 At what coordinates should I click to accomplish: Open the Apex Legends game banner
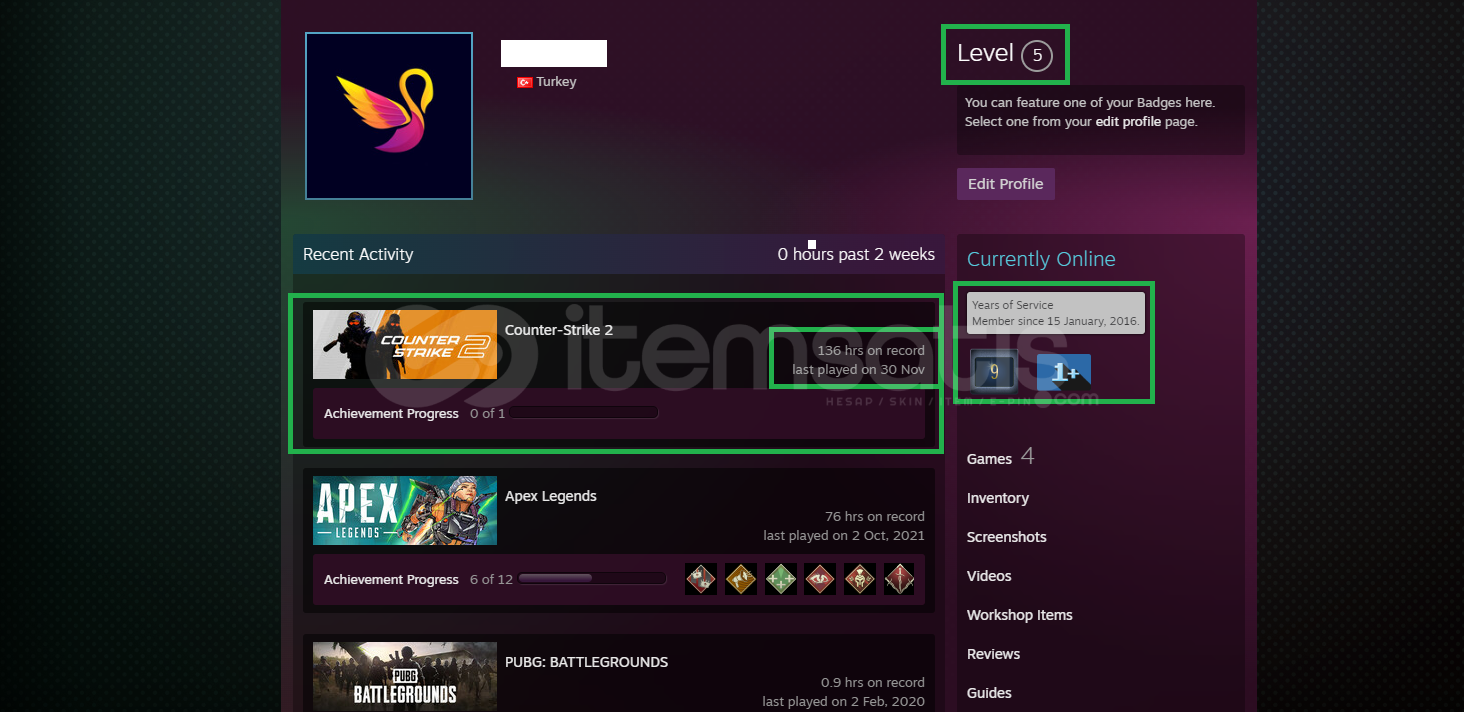(405, 510)
